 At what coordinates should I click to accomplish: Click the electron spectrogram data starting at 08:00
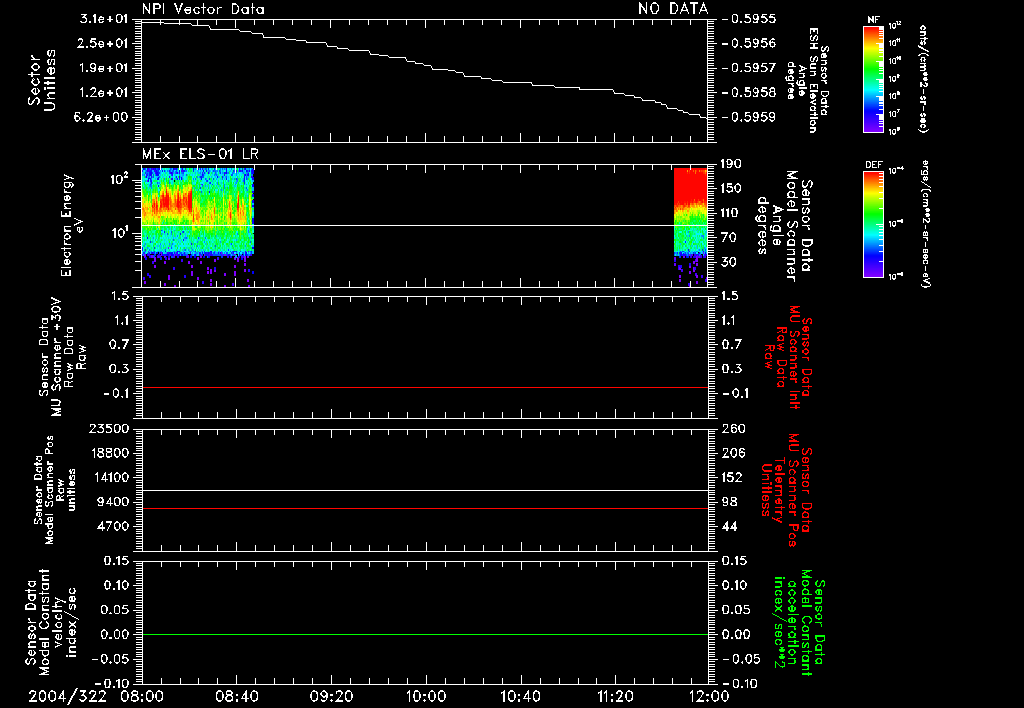pos(197,227)
